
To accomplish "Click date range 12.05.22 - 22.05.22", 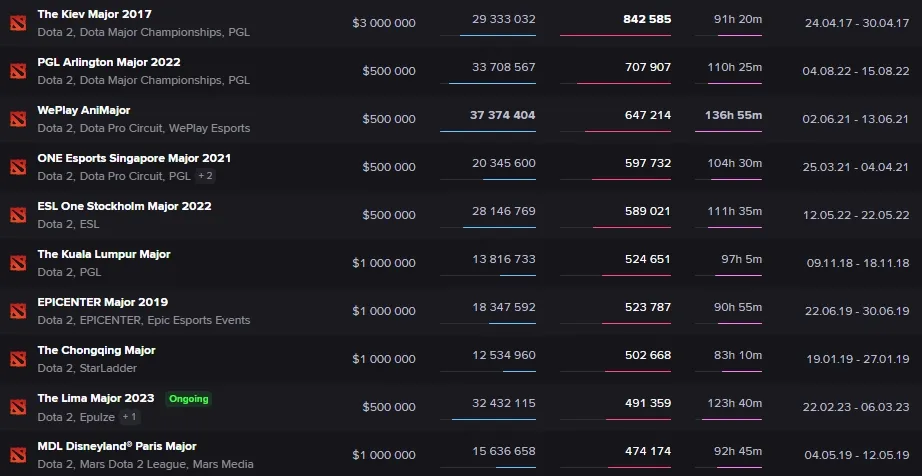I will tap(856, 215).
